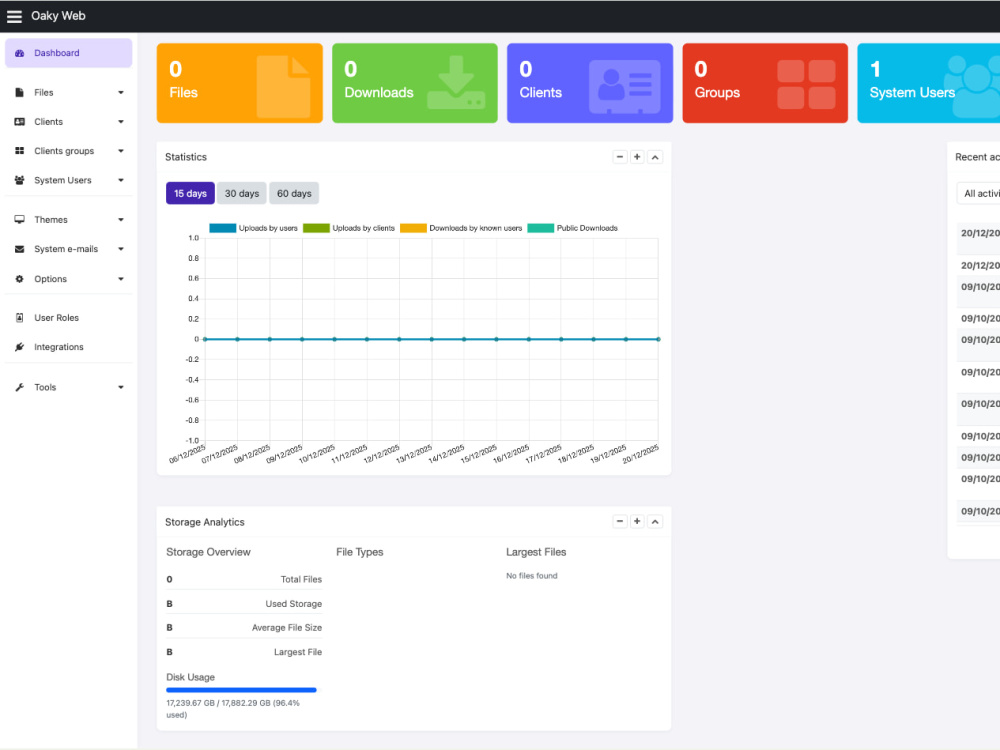
Task: Expand the System e-mails submenu arrow
Action: coord(121,249)
